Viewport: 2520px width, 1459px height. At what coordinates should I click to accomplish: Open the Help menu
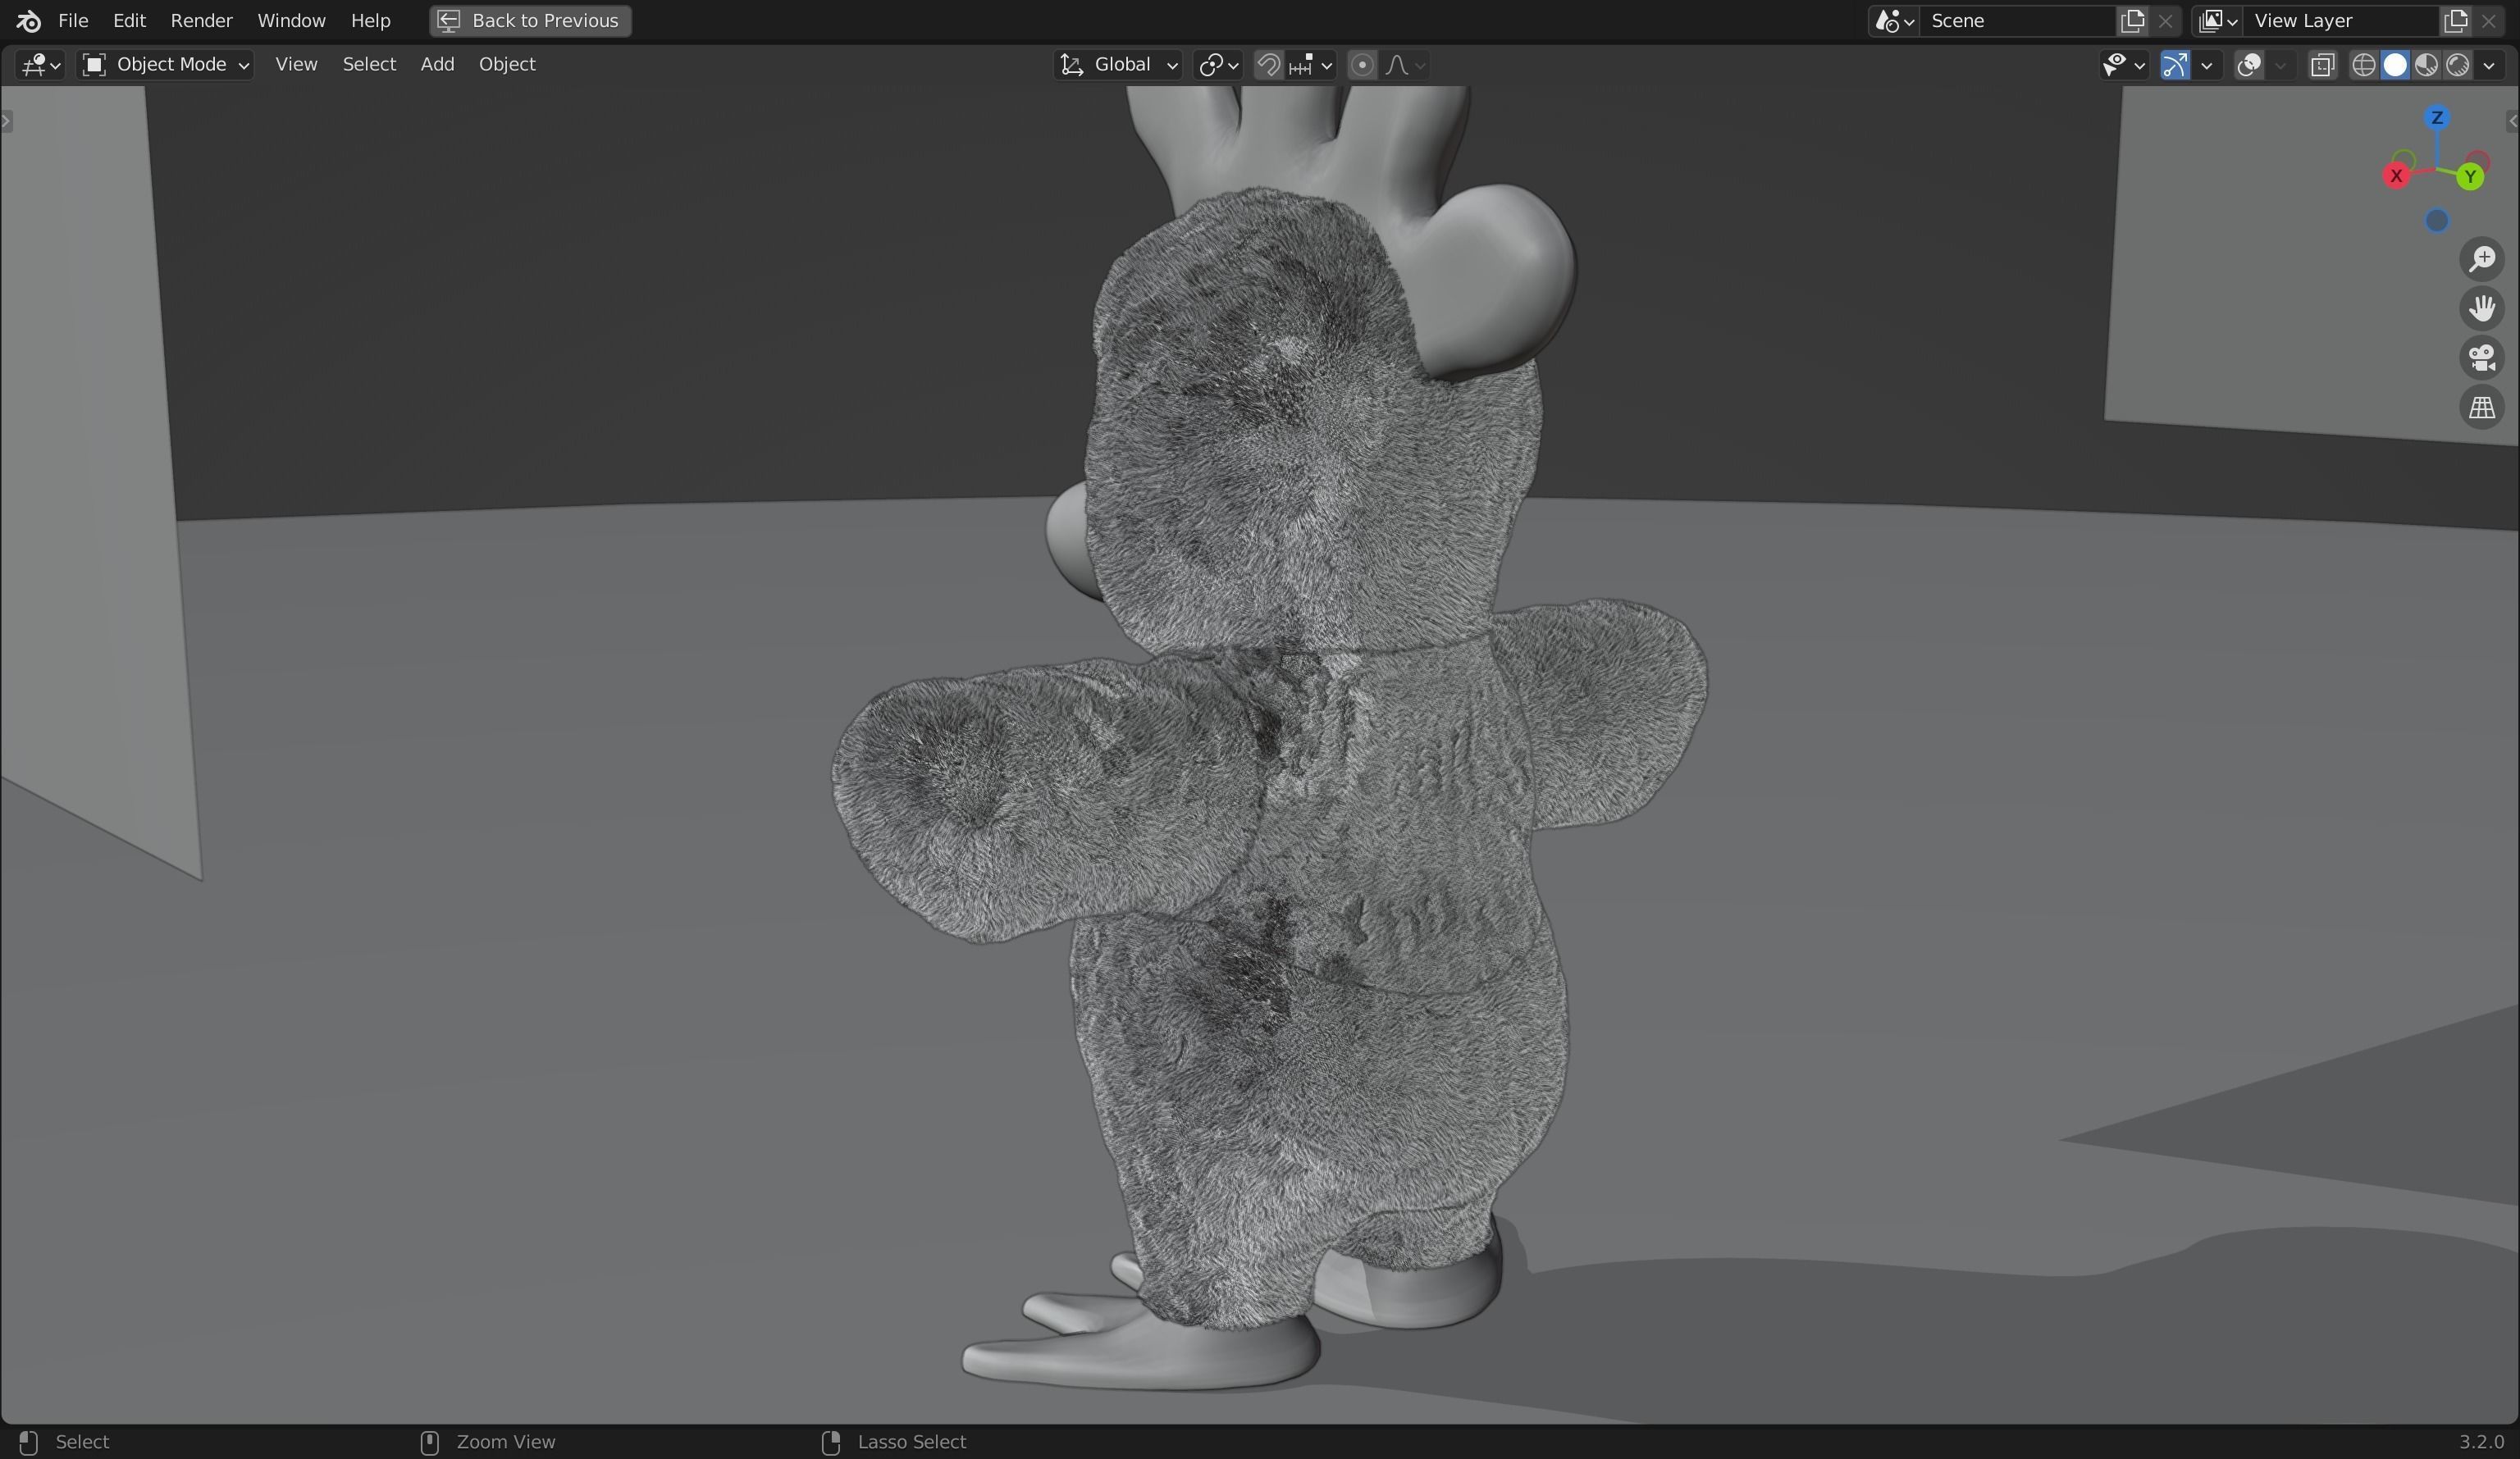coord(370,20)
